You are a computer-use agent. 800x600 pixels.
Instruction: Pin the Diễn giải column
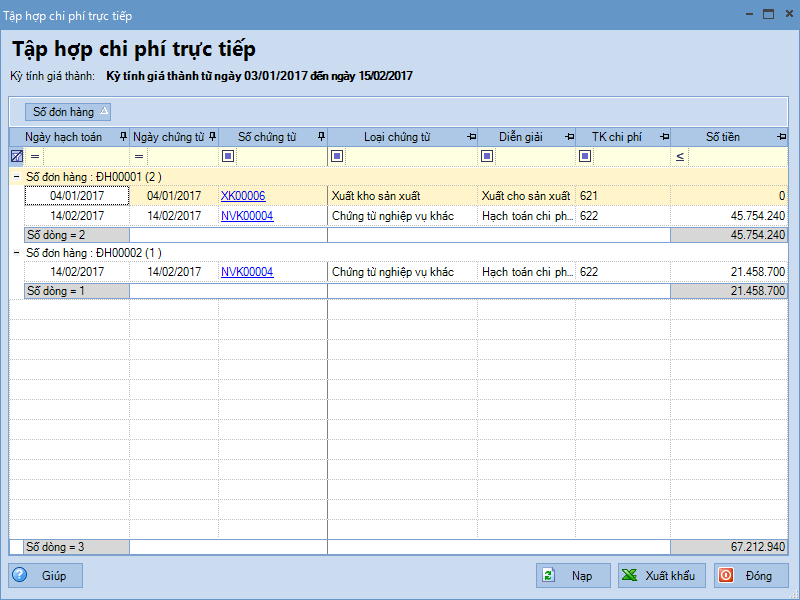(x=569, y=137)
